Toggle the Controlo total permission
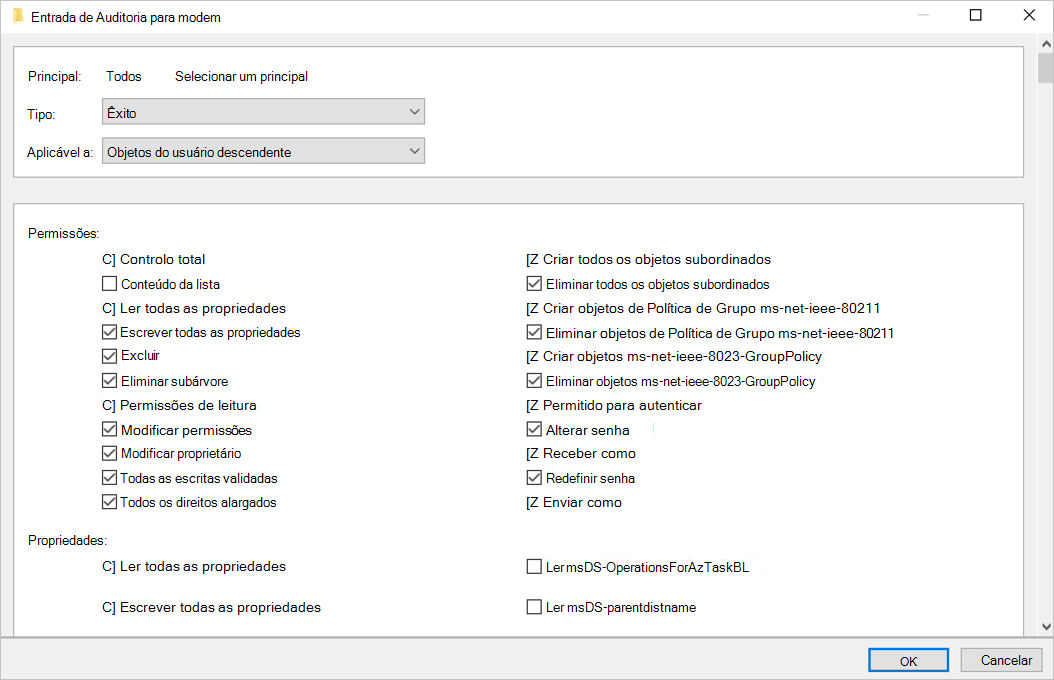The width and height of the screenshot is (1054, 680). [x=109, y=259]
